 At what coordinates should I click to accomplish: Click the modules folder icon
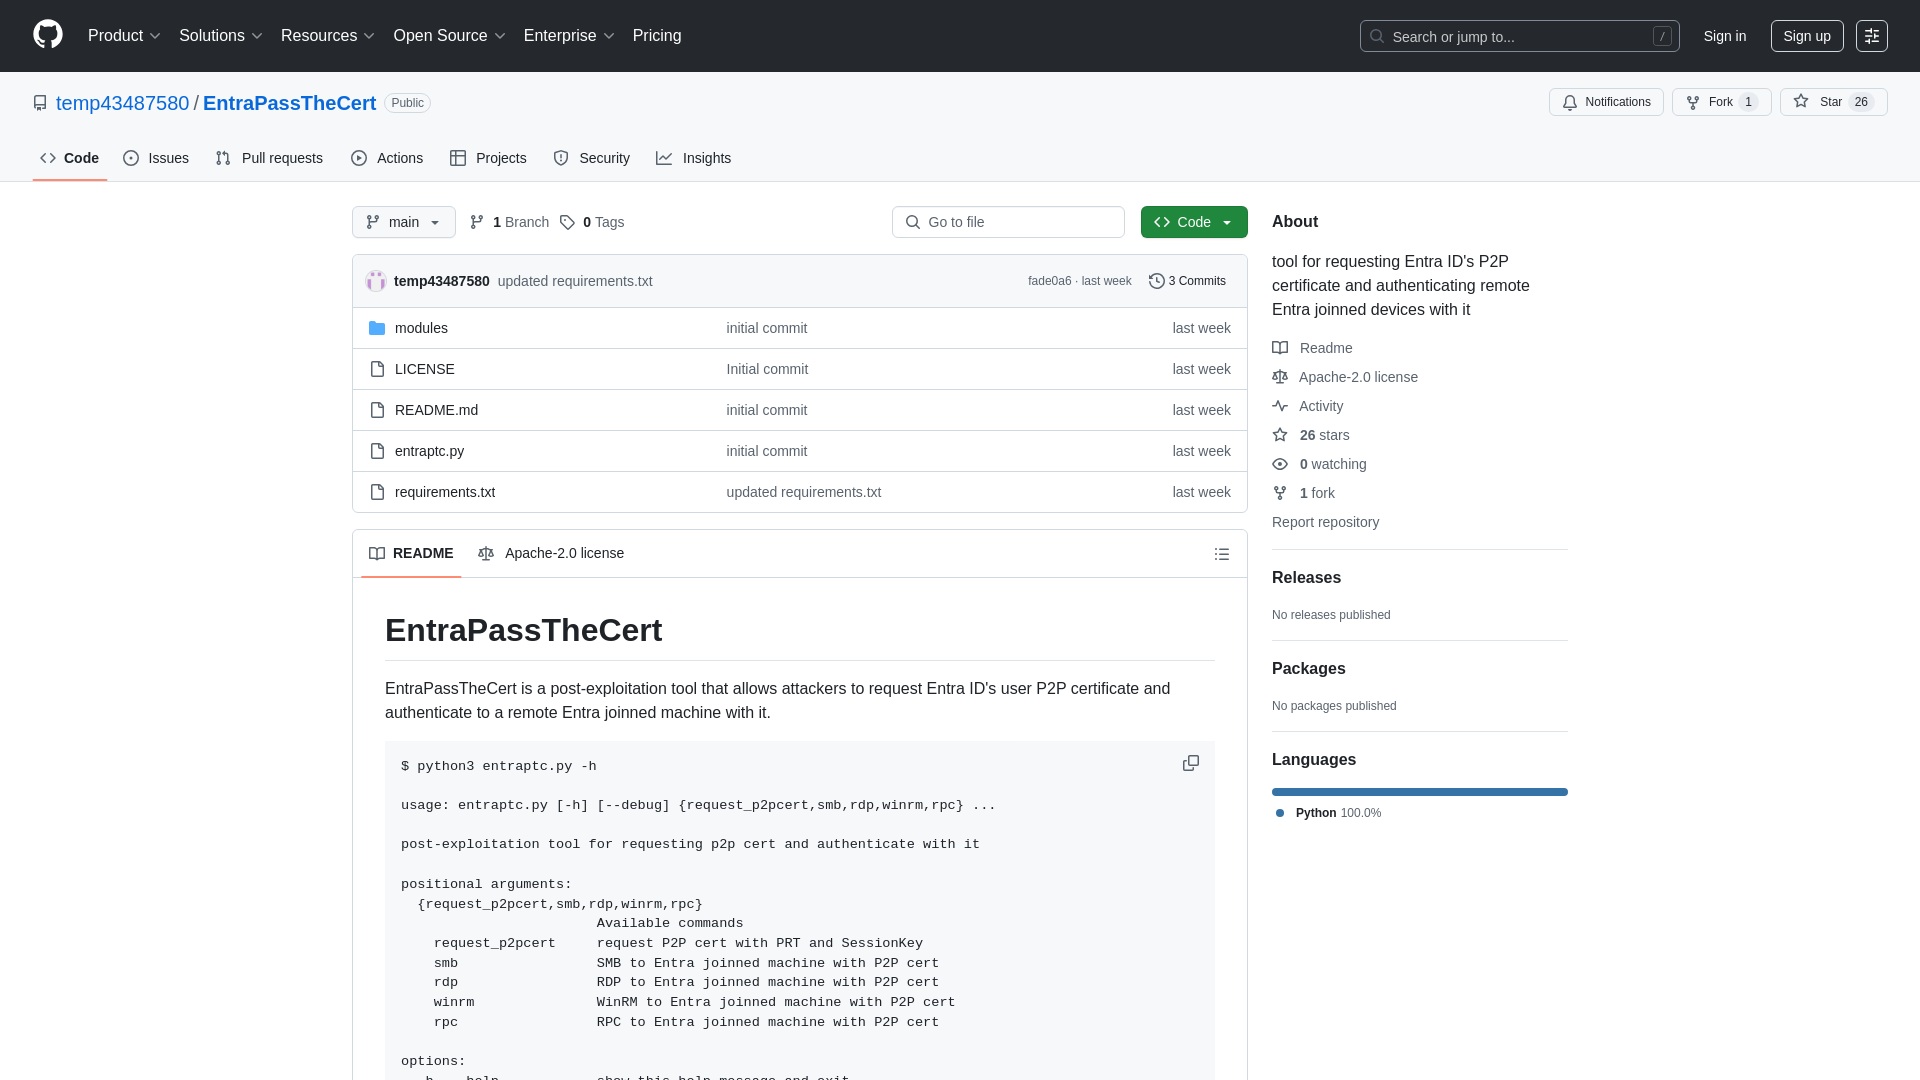377,328
